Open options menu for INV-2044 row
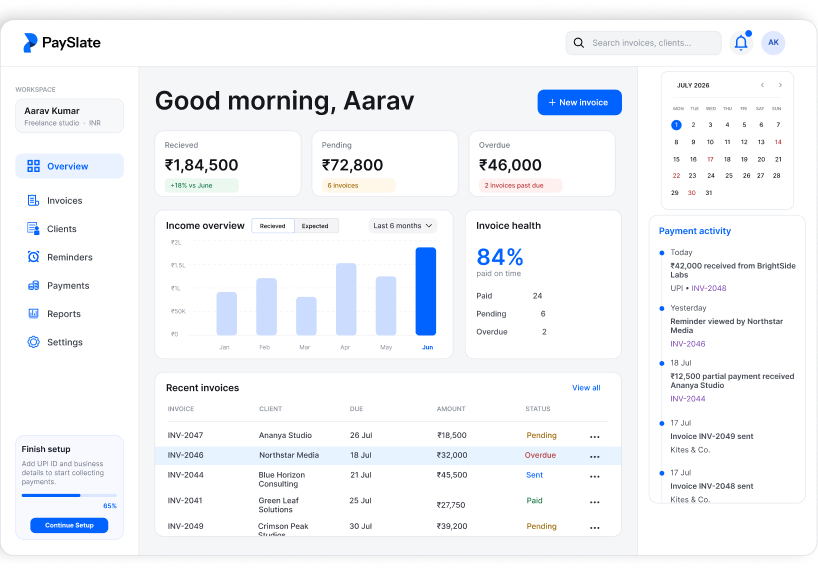The height and width of the screenshot is (569, 818). (595, 477)
